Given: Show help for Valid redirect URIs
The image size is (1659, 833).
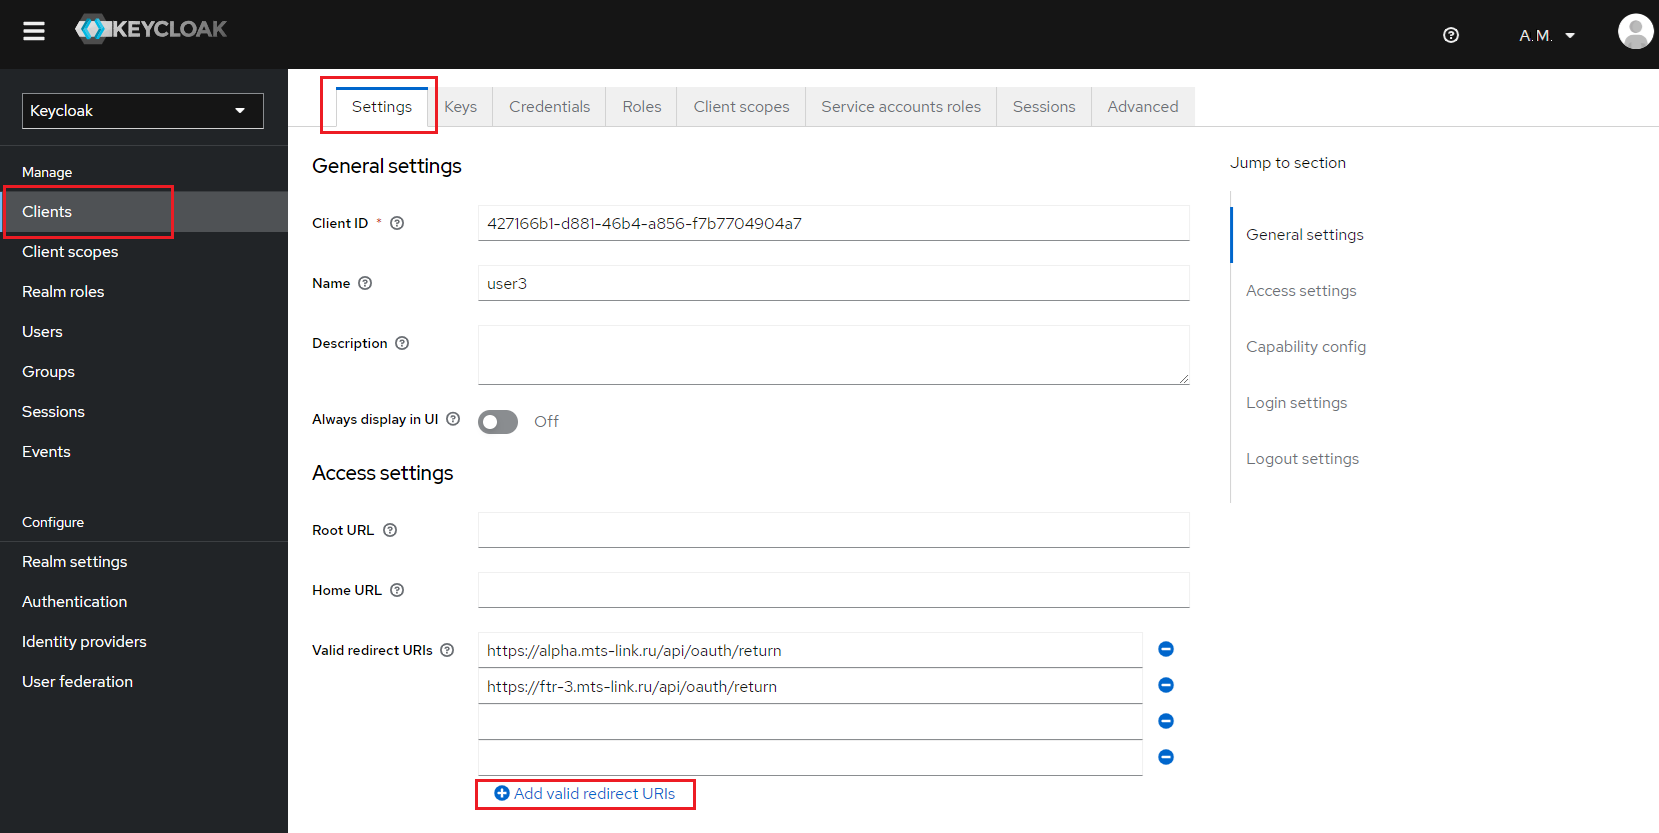Looking at the screenshot, I should coord(447,650).
